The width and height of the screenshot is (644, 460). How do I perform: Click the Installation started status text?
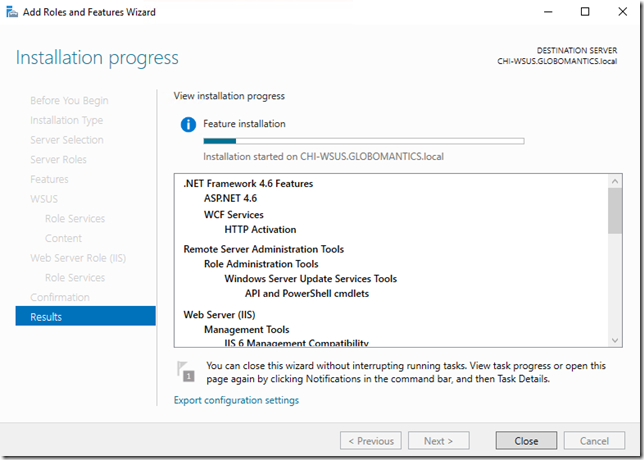pos(323,156)
